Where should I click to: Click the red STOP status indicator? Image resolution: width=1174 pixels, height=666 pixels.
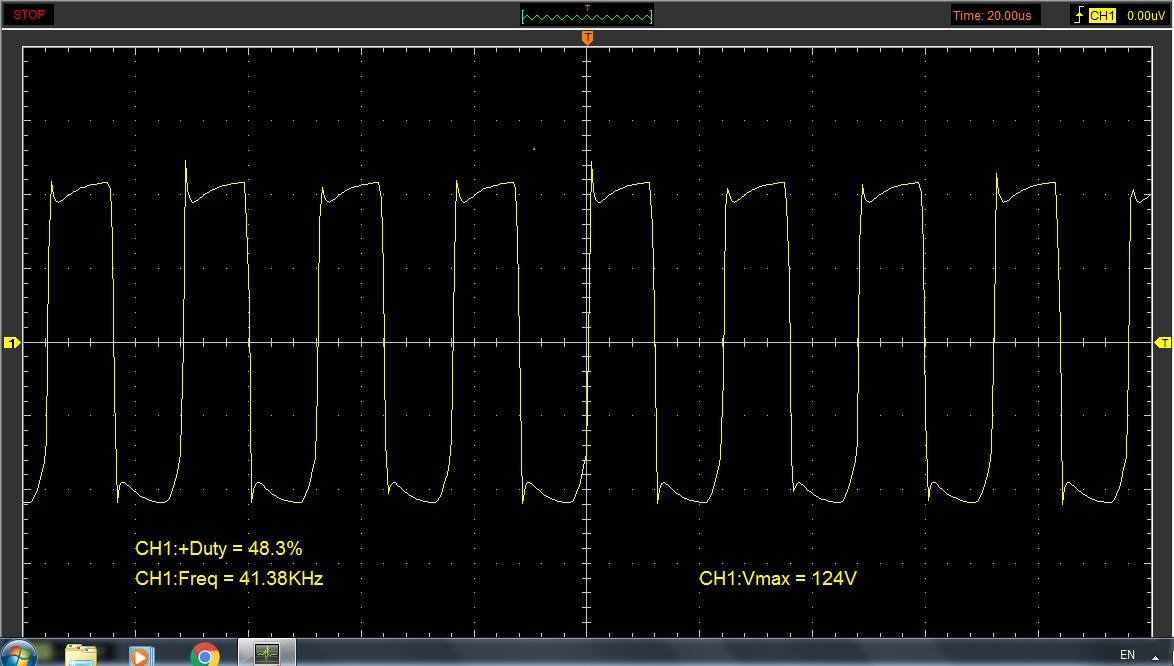pos(30,15)
